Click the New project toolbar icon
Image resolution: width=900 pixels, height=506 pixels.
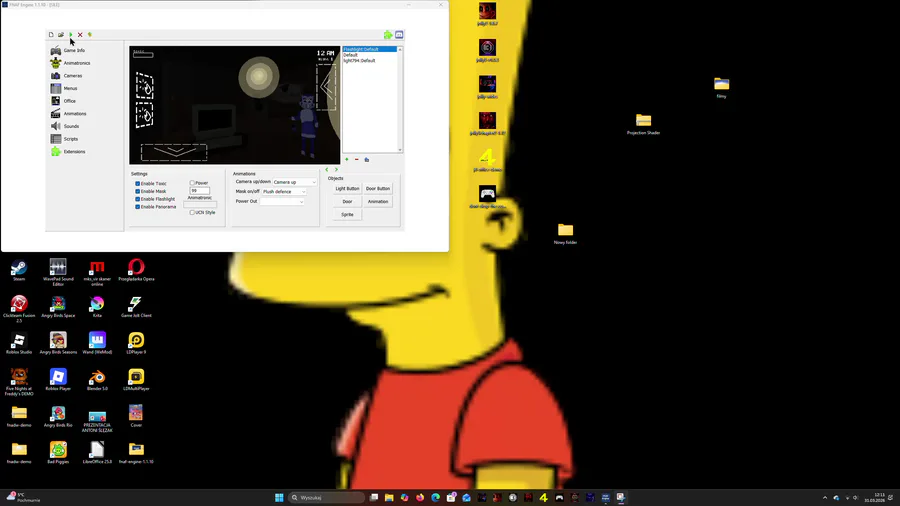click(x=51, y=34)
